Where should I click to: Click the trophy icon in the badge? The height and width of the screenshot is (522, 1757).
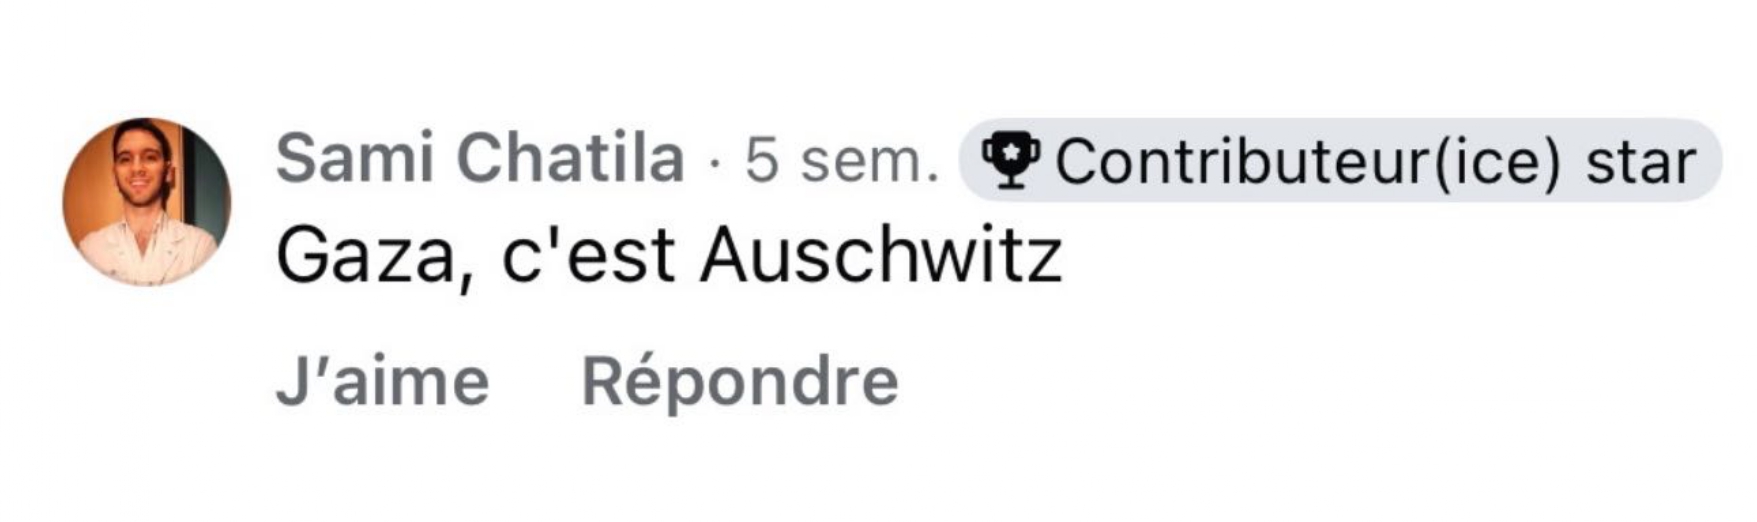(1010, 161)
